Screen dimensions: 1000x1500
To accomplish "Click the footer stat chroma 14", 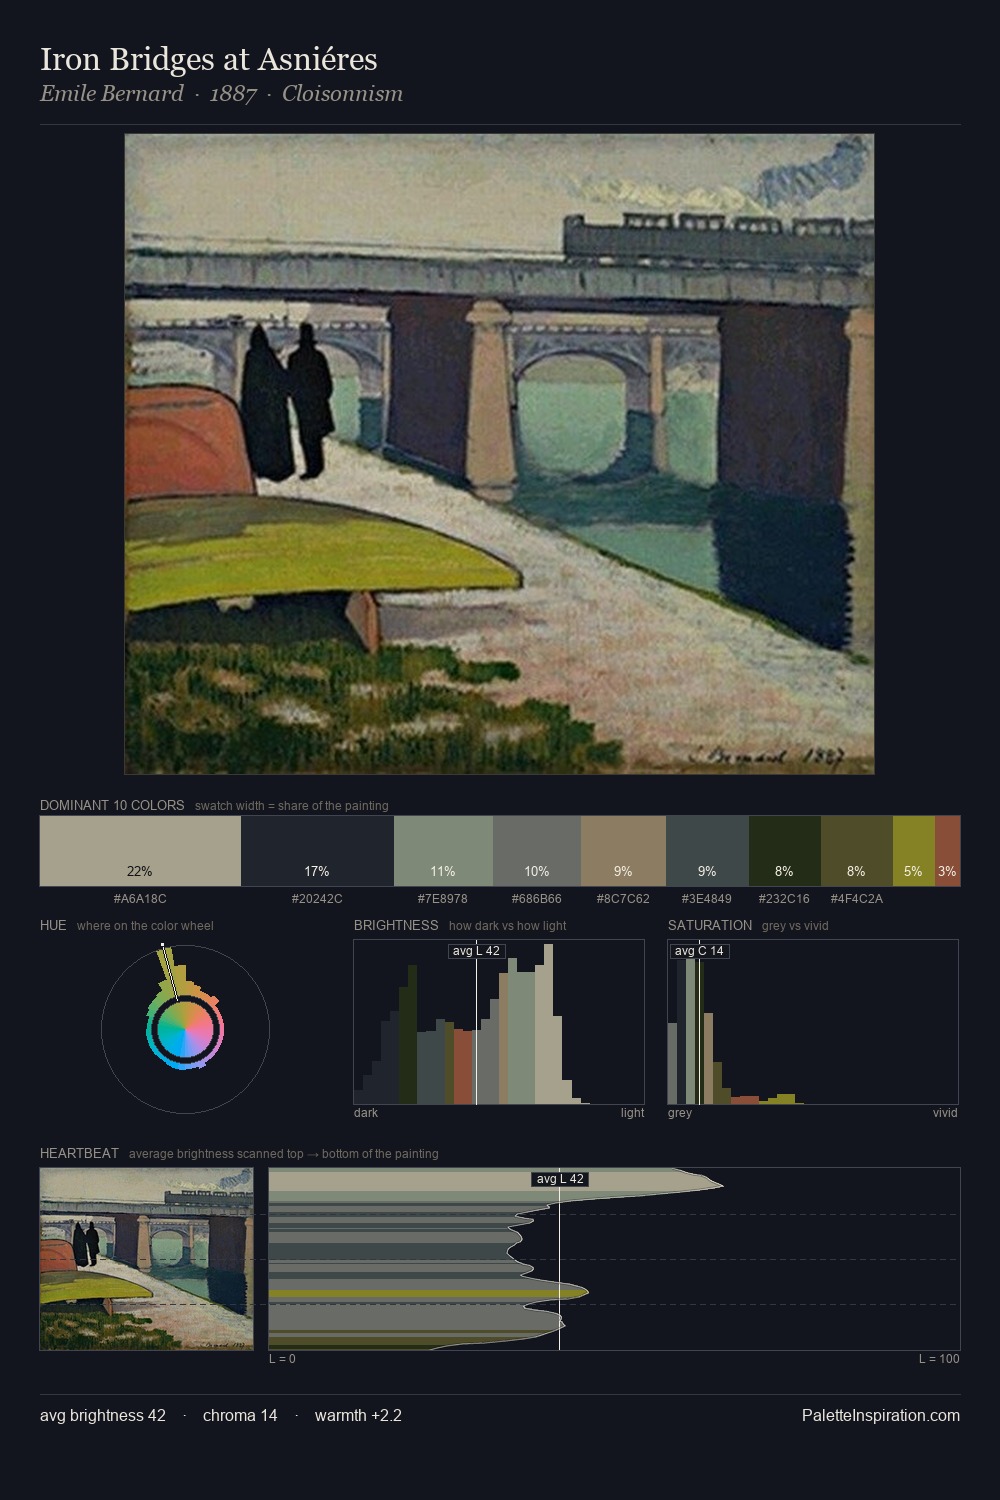I will tap(240, 1415).
